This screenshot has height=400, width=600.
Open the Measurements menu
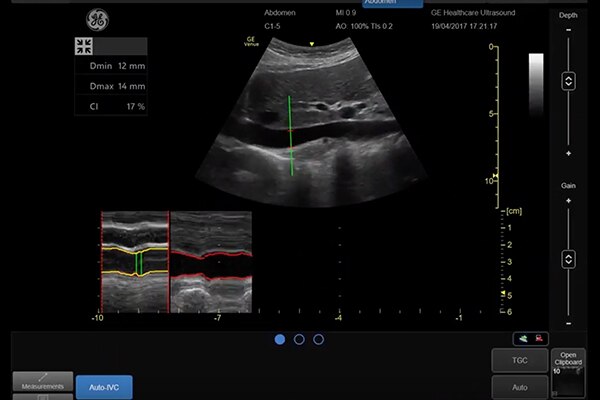[x=43, y=384]
